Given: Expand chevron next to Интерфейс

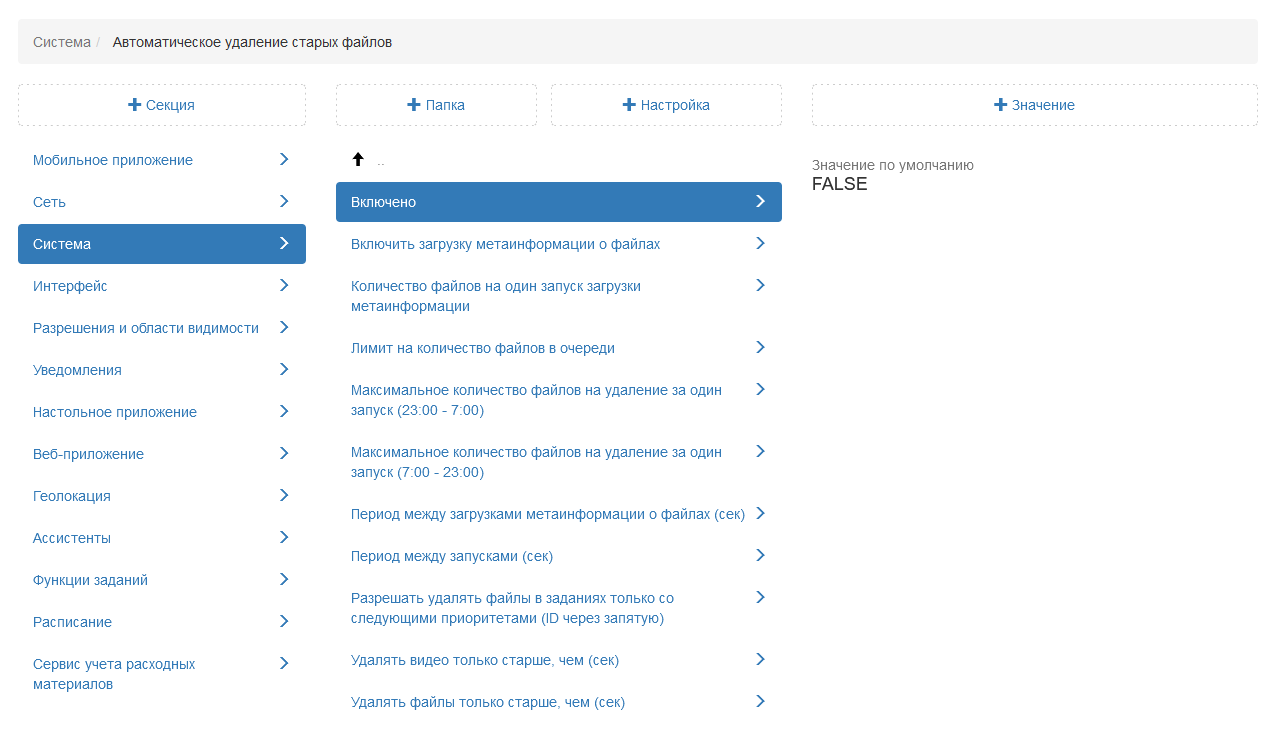Looking at the screenshot, I should (284, 285).
